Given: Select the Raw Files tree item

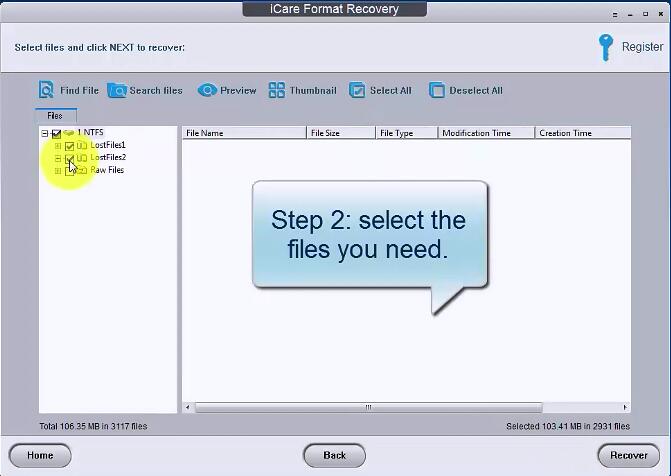Looking at the screenshot, I should click(x=107, y=170).
